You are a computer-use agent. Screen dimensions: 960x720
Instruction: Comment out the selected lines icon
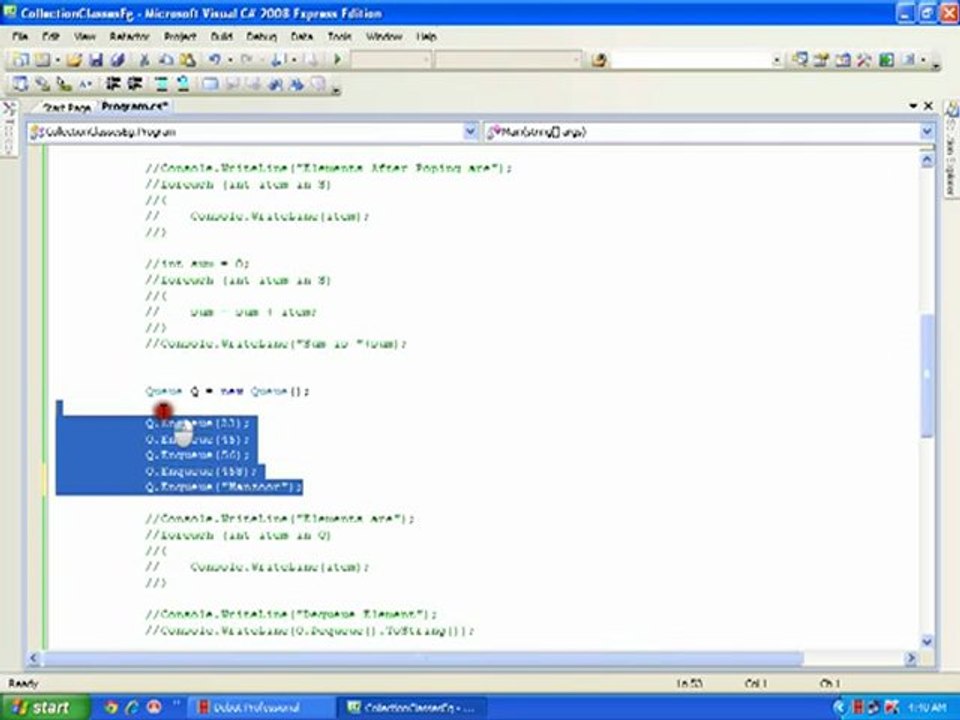(x=161, y=84)
